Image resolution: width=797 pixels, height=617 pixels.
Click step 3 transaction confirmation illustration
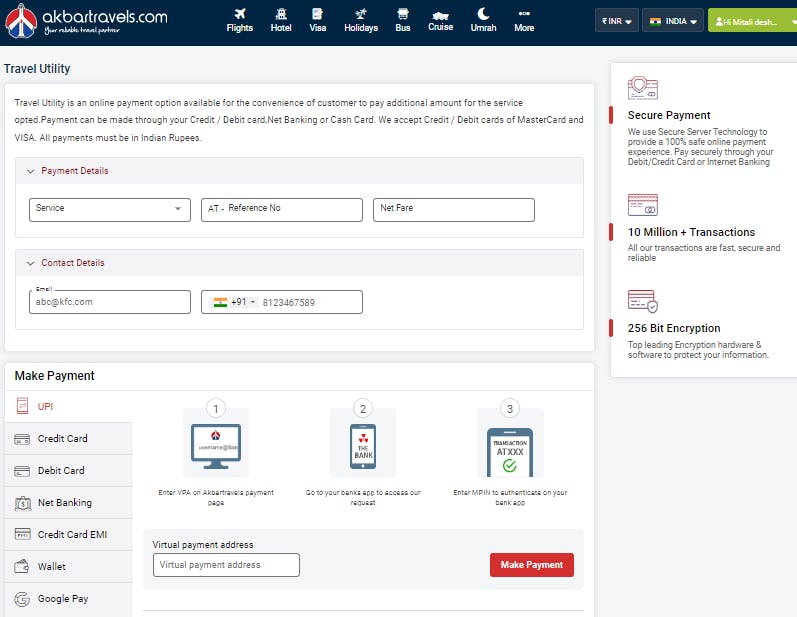(510, 443)
